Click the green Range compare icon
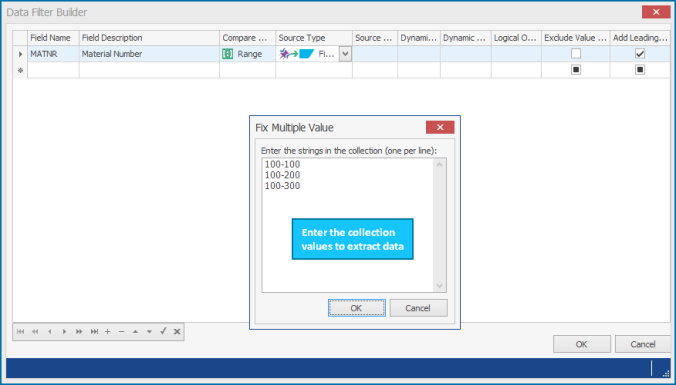This screenshot has height=385, width=676. click(x=228, y=54)
